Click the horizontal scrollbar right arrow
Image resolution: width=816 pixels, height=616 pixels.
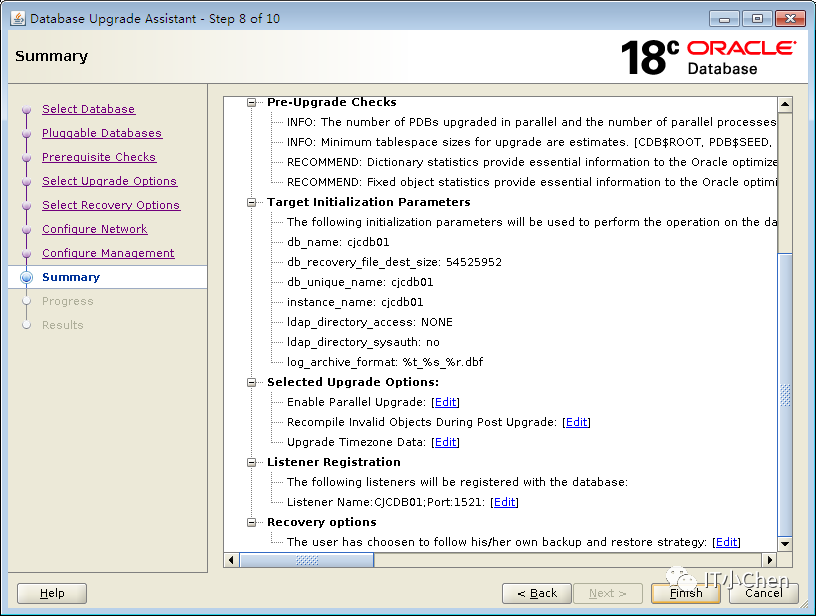point(770,560)
